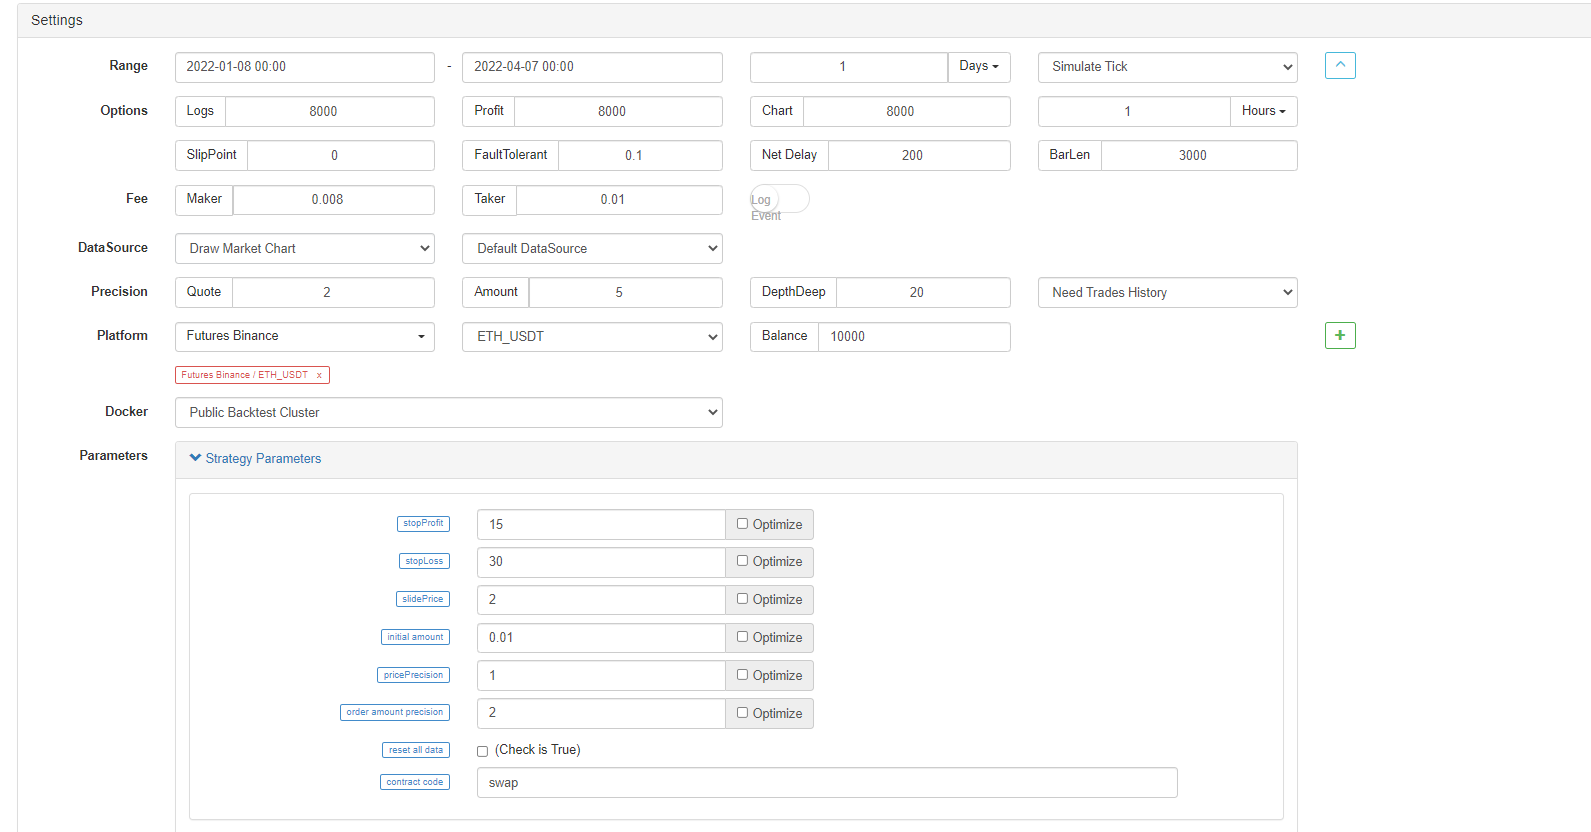Check Optimize for slidePrice

[x=743, y=599]
